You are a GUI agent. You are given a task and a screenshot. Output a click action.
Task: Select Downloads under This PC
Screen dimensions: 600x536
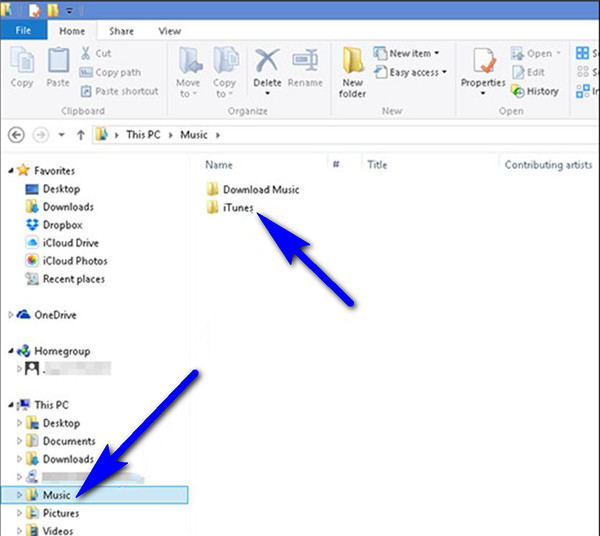point(60,459)
